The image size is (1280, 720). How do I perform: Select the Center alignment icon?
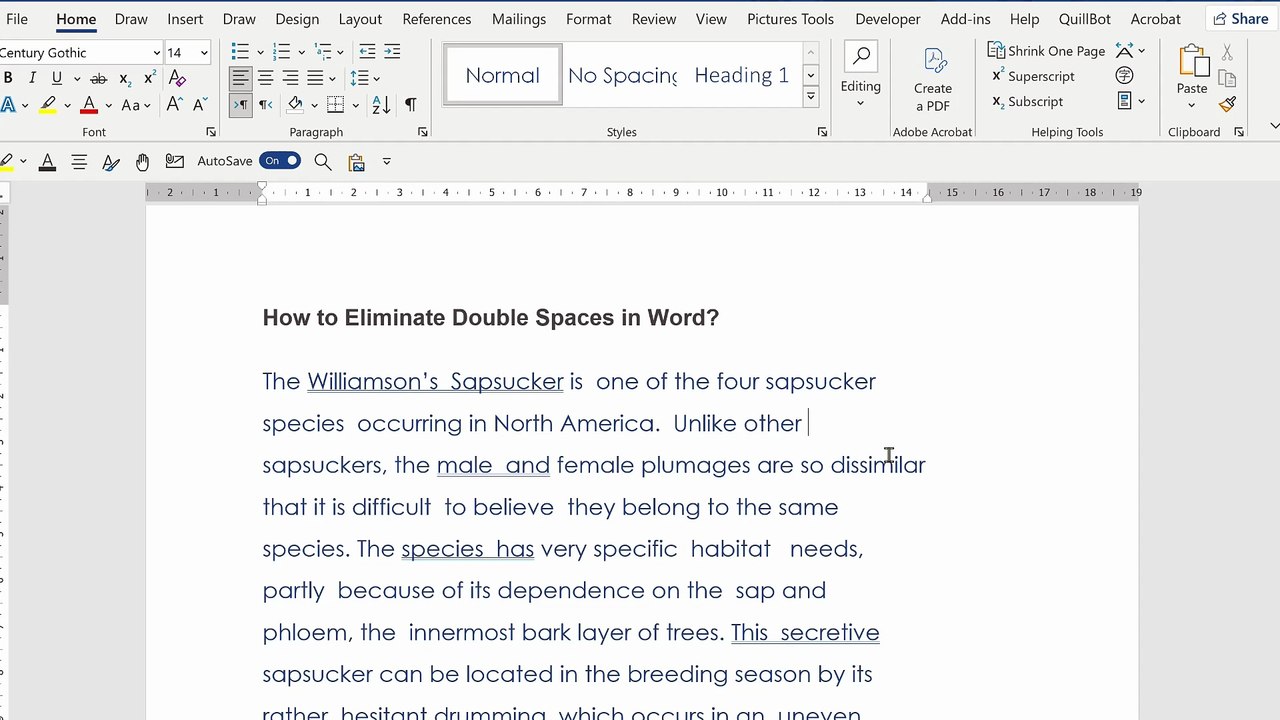(x=265, y=78)
